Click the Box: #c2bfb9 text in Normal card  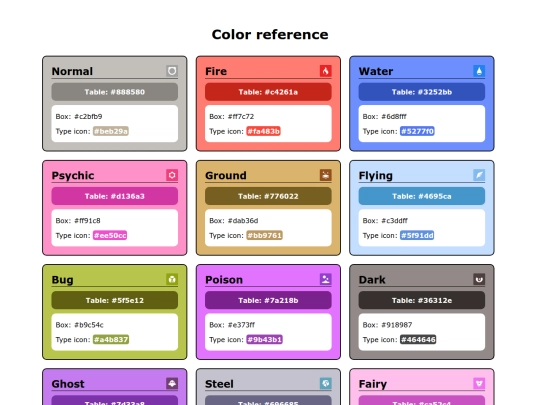click(x=79, y=116)
